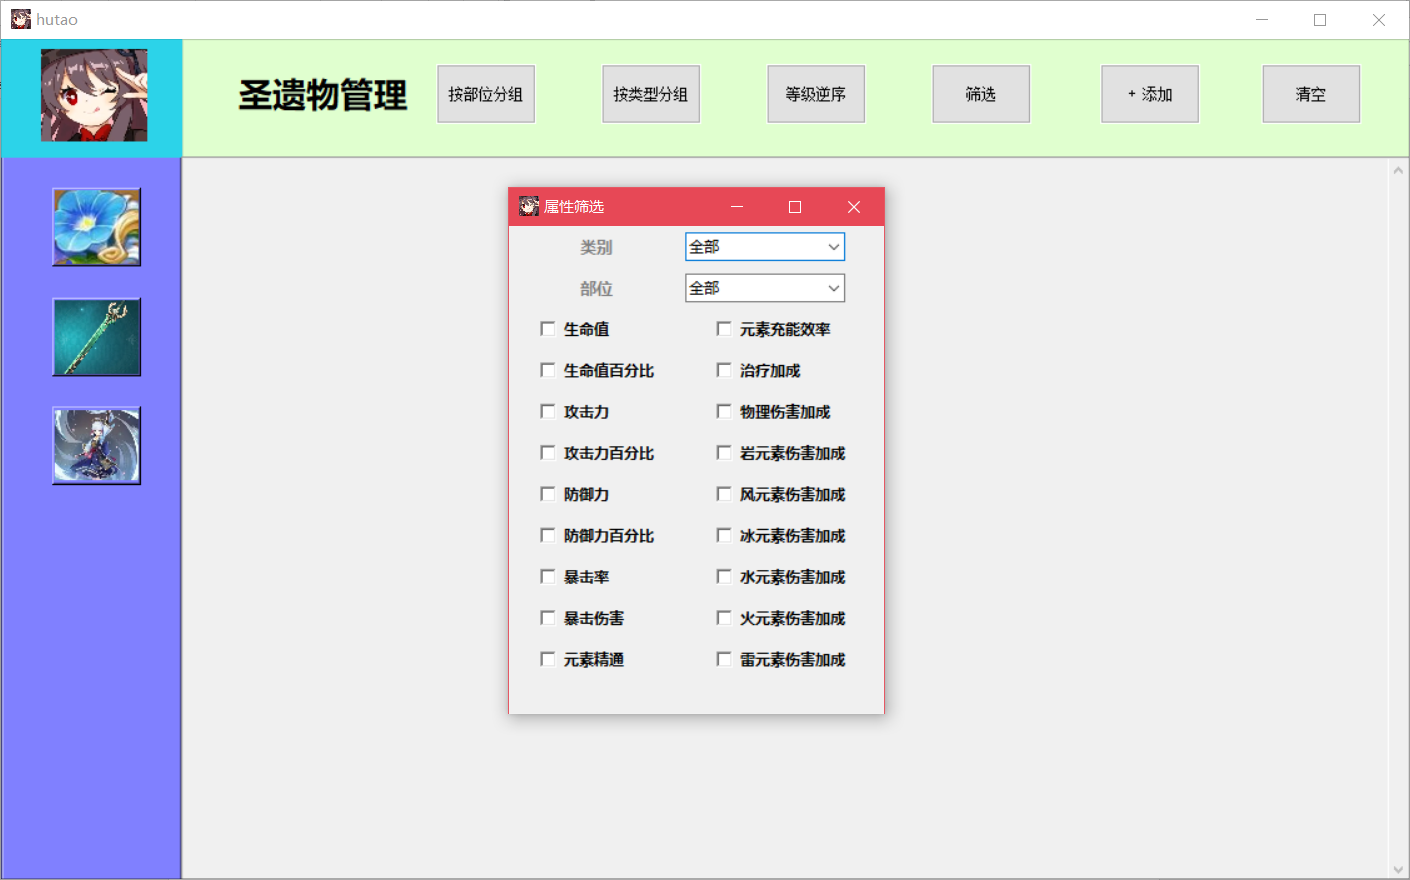This screenshot has width=1410, height=880.
Task: Close the 属性筛选 dialog
Action: 854,207
